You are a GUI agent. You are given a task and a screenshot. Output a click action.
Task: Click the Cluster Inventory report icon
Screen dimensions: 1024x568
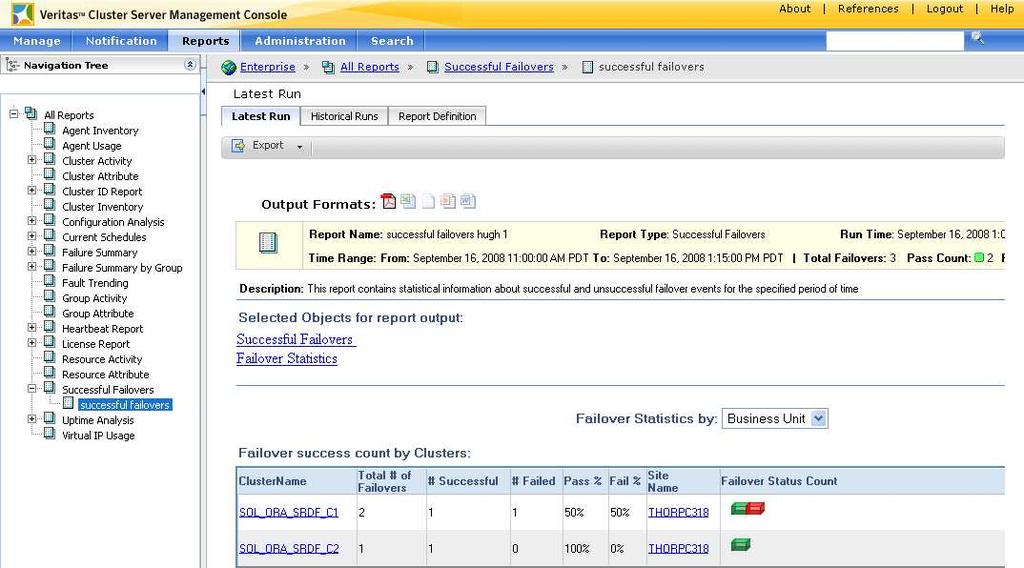[x=50, y=205]
